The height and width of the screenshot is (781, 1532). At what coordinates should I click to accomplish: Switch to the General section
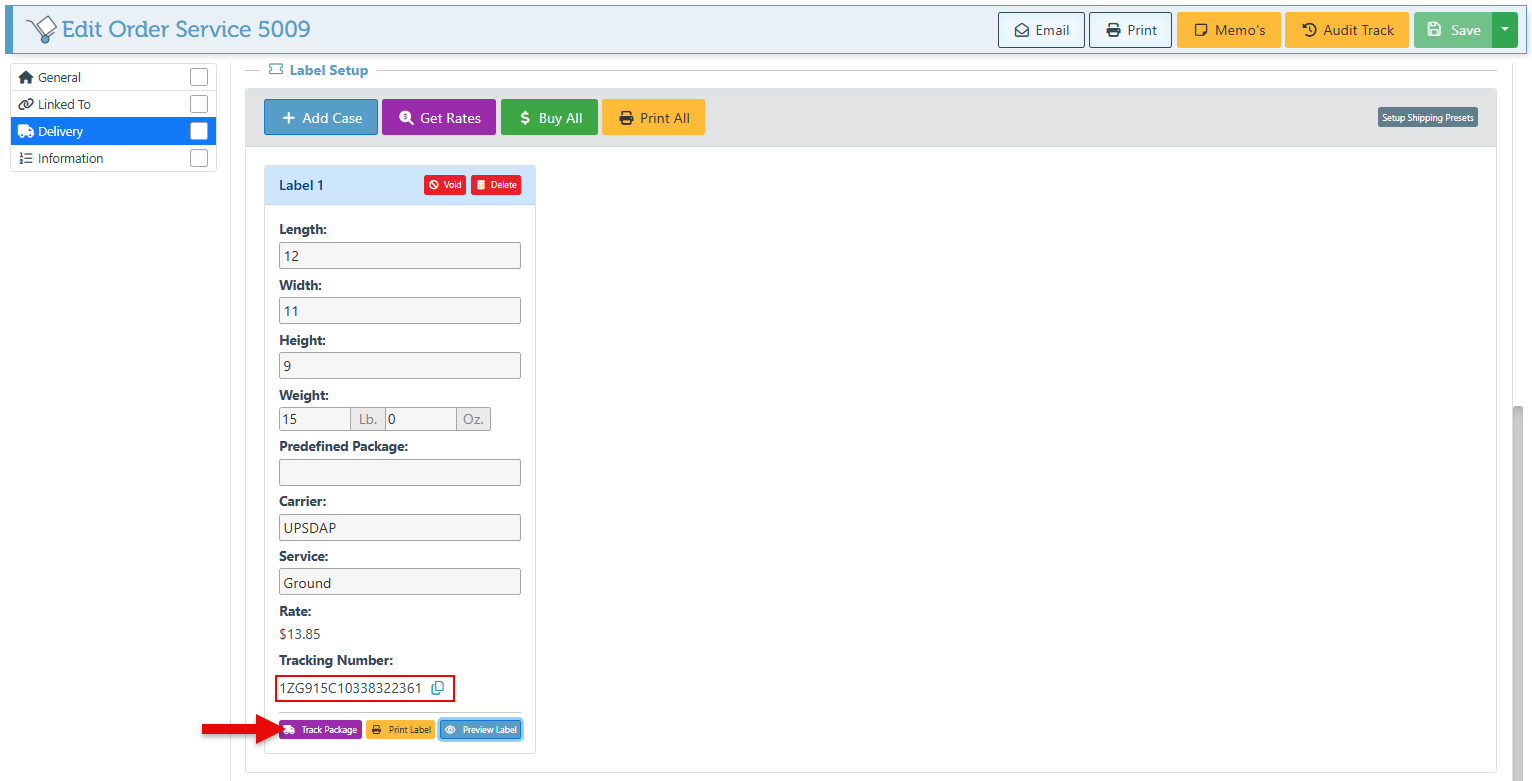coord(60,77)
